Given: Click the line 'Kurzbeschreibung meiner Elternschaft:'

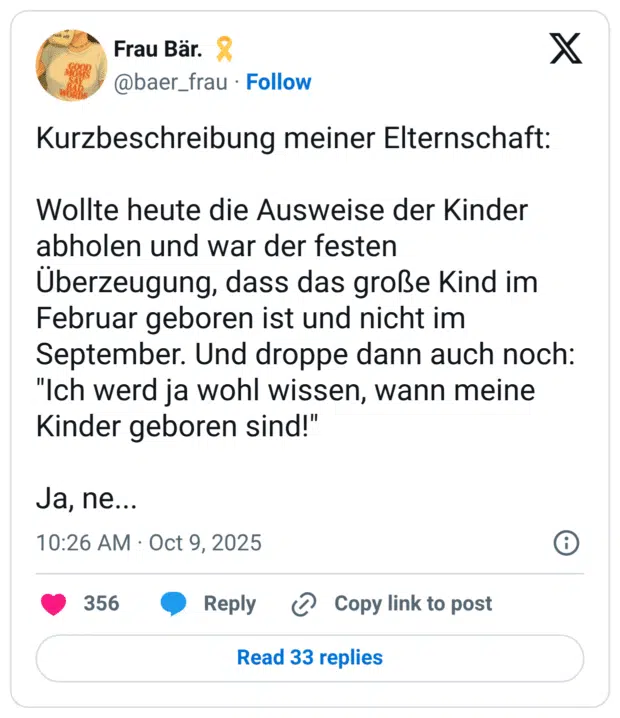Looking at the screenshot, I should pos(293,138).
